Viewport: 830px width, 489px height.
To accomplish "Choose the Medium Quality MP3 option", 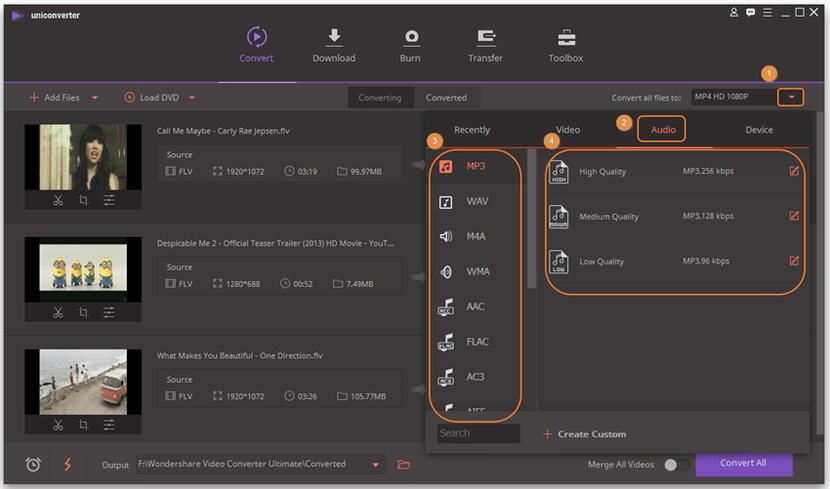I will 673,216.
